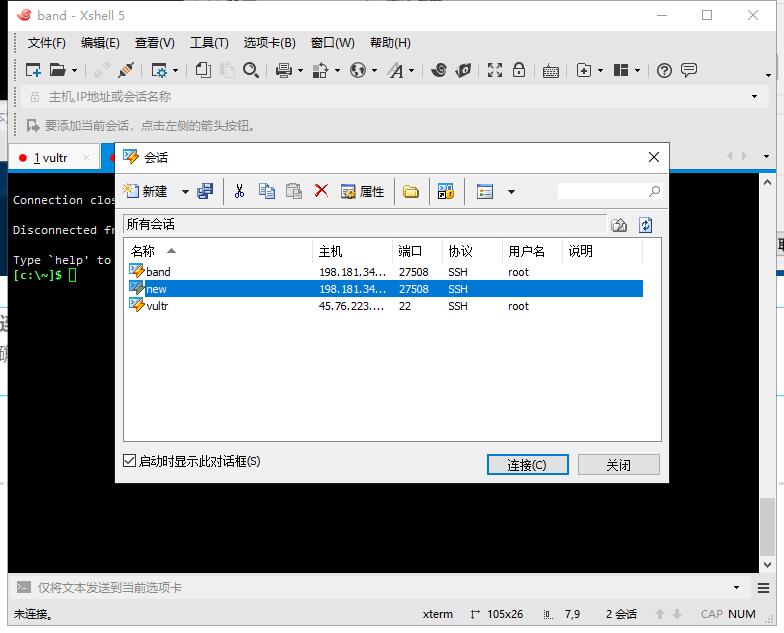This screenshot has height=633, width=784.
Task: Click the keyboard mapping icon
Action: pyautogui.click(x=550, y=71)
